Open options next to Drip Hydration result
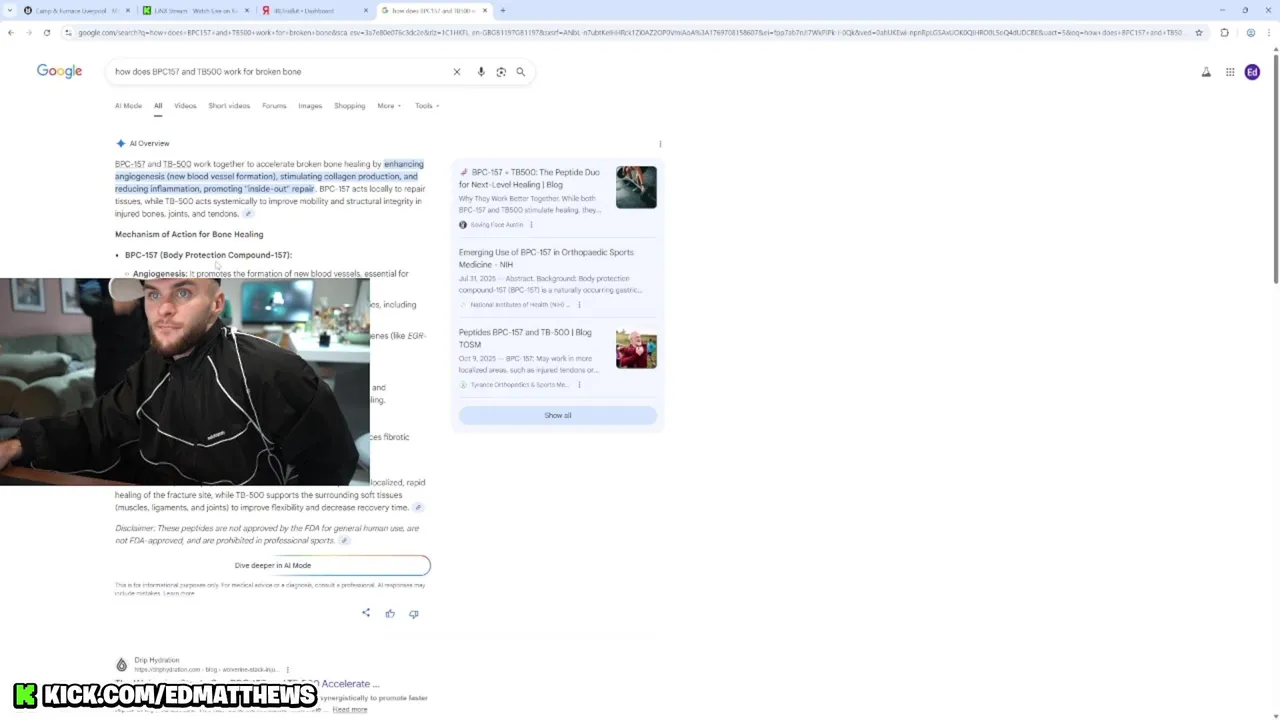 (287, 670)
